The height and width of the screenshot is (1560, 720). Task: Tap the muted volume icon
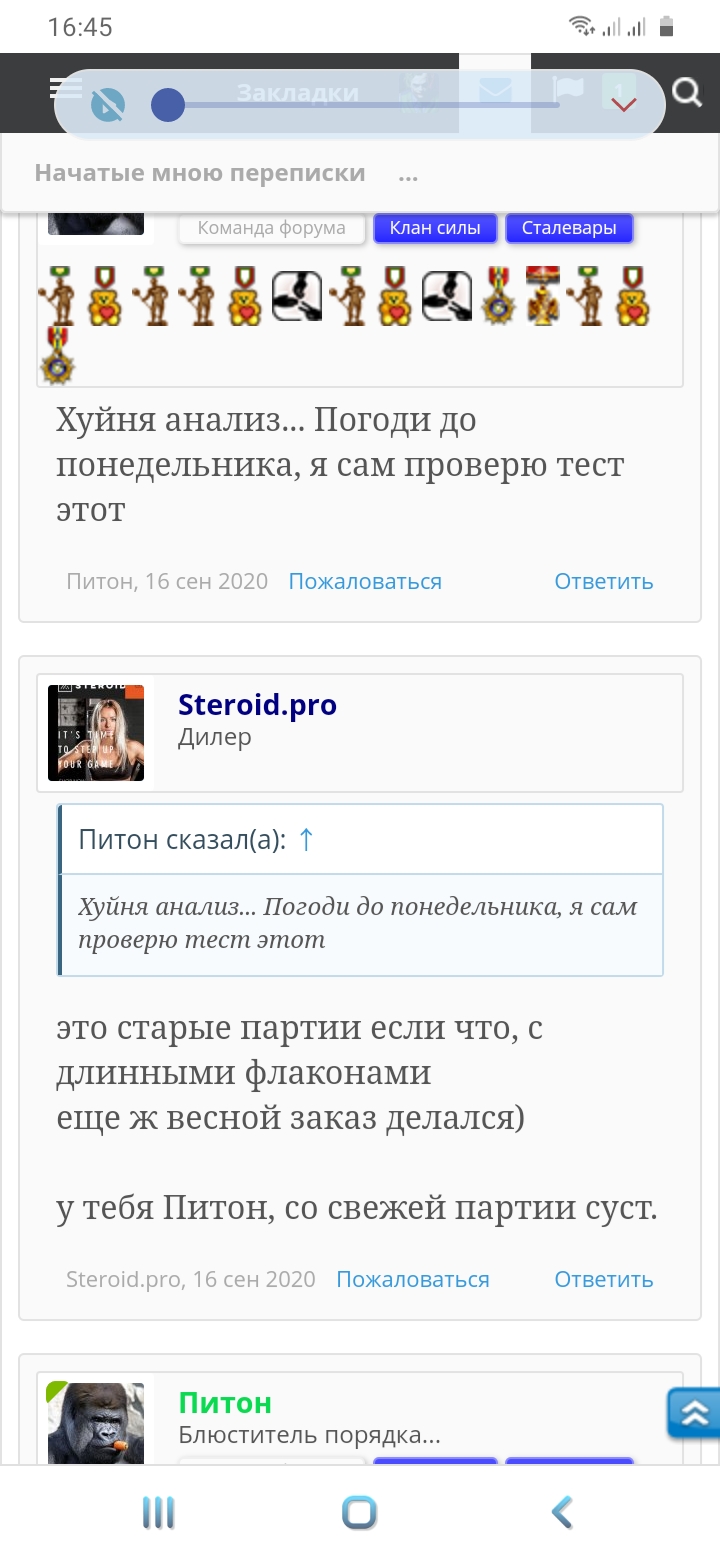108,104
